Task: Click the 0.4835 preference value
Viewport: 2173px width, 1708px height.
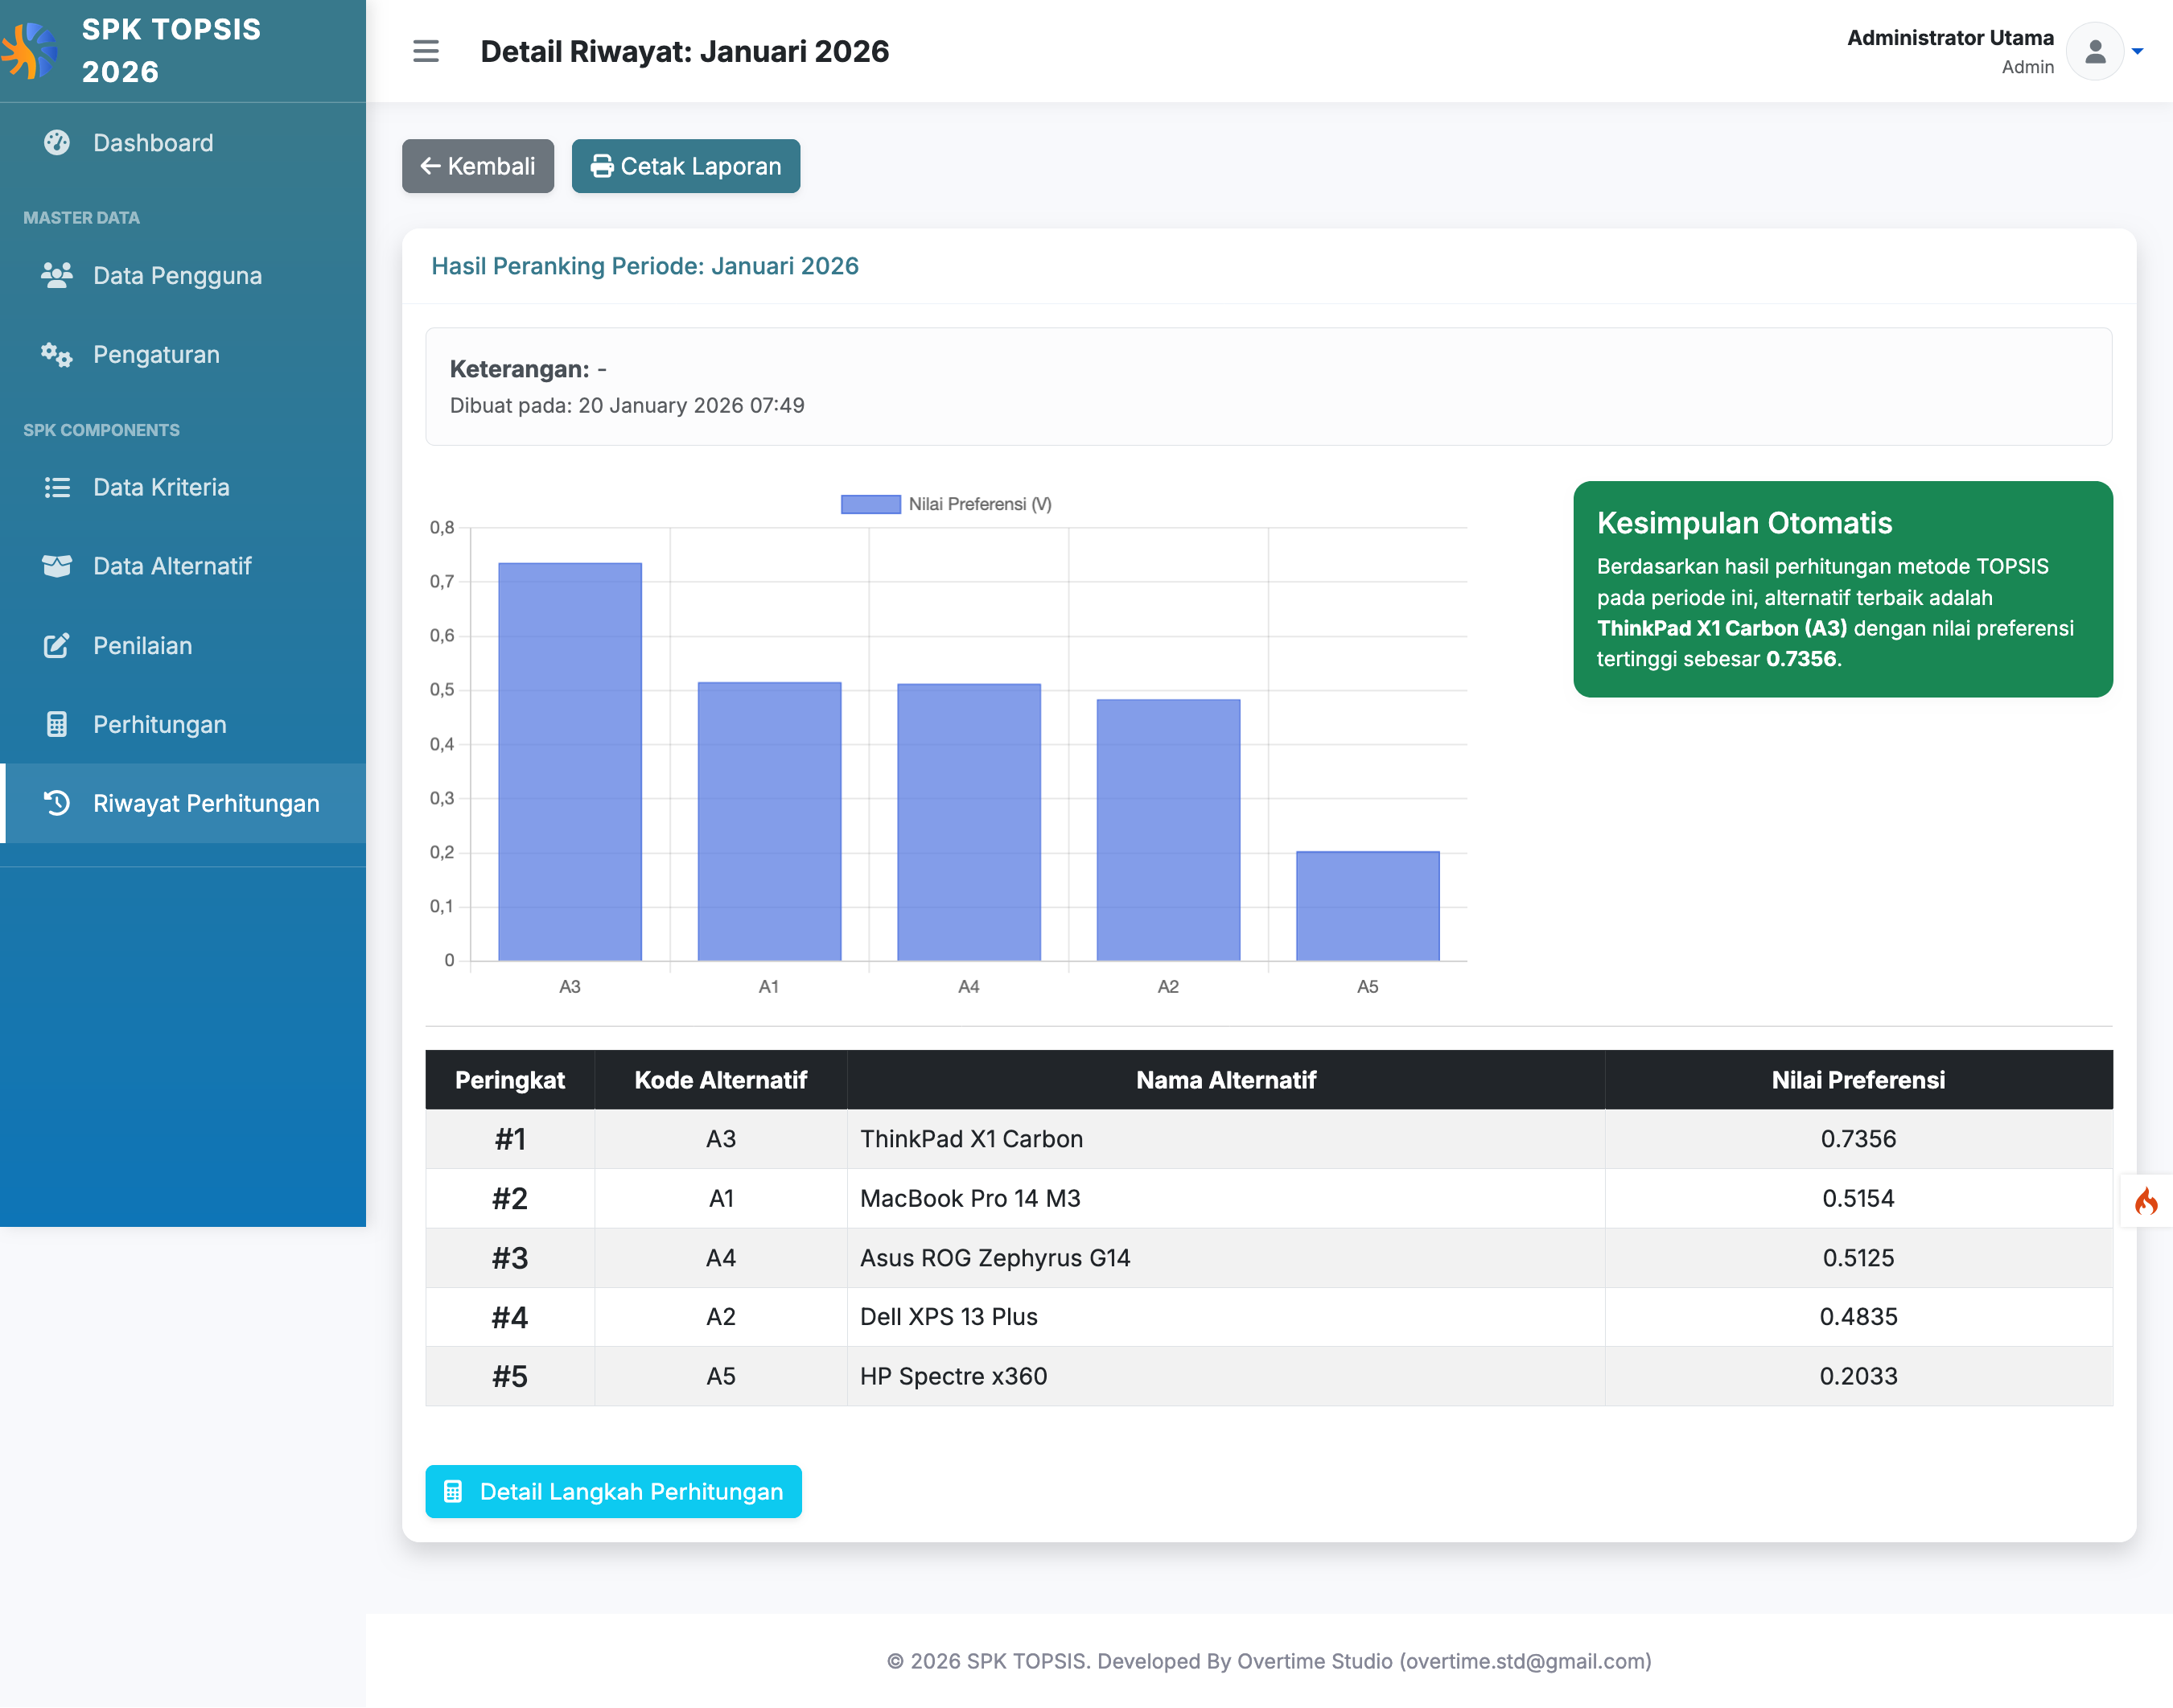Action: point(1858,1317)
